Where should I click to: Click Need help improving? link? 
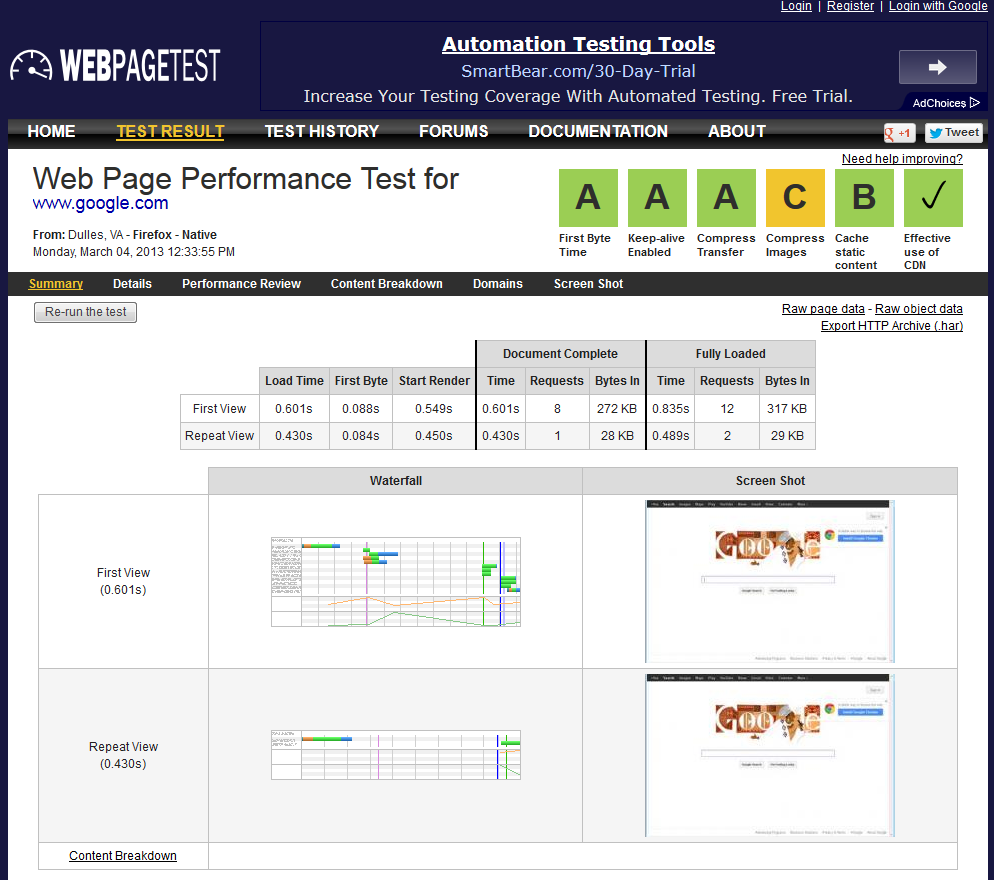click(x=902, y=159)
